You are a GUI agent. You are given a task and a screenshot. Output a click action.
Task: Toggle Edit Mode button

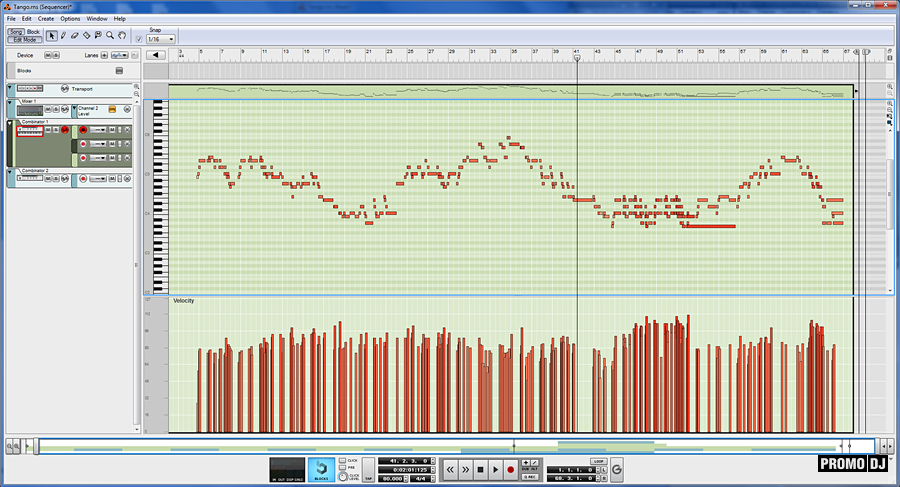tap(25, 40)
